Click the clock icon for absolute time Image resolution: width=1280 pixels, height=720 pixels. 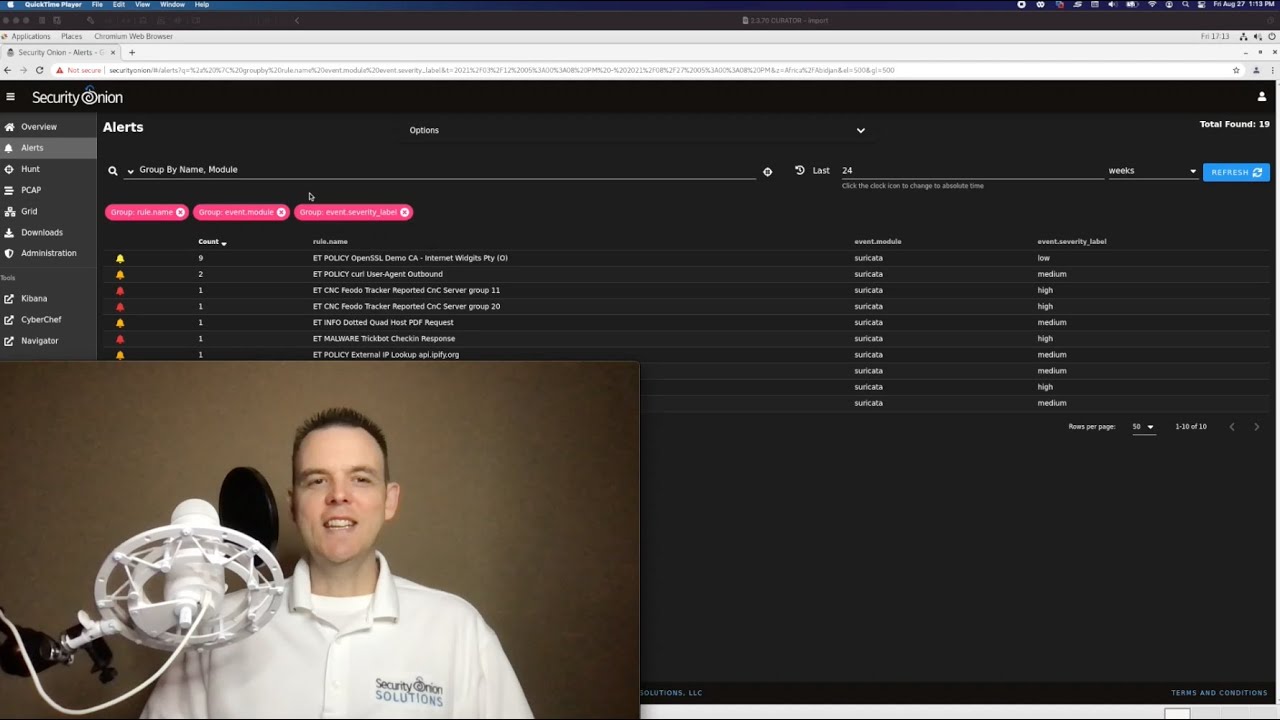click(799, 170)
